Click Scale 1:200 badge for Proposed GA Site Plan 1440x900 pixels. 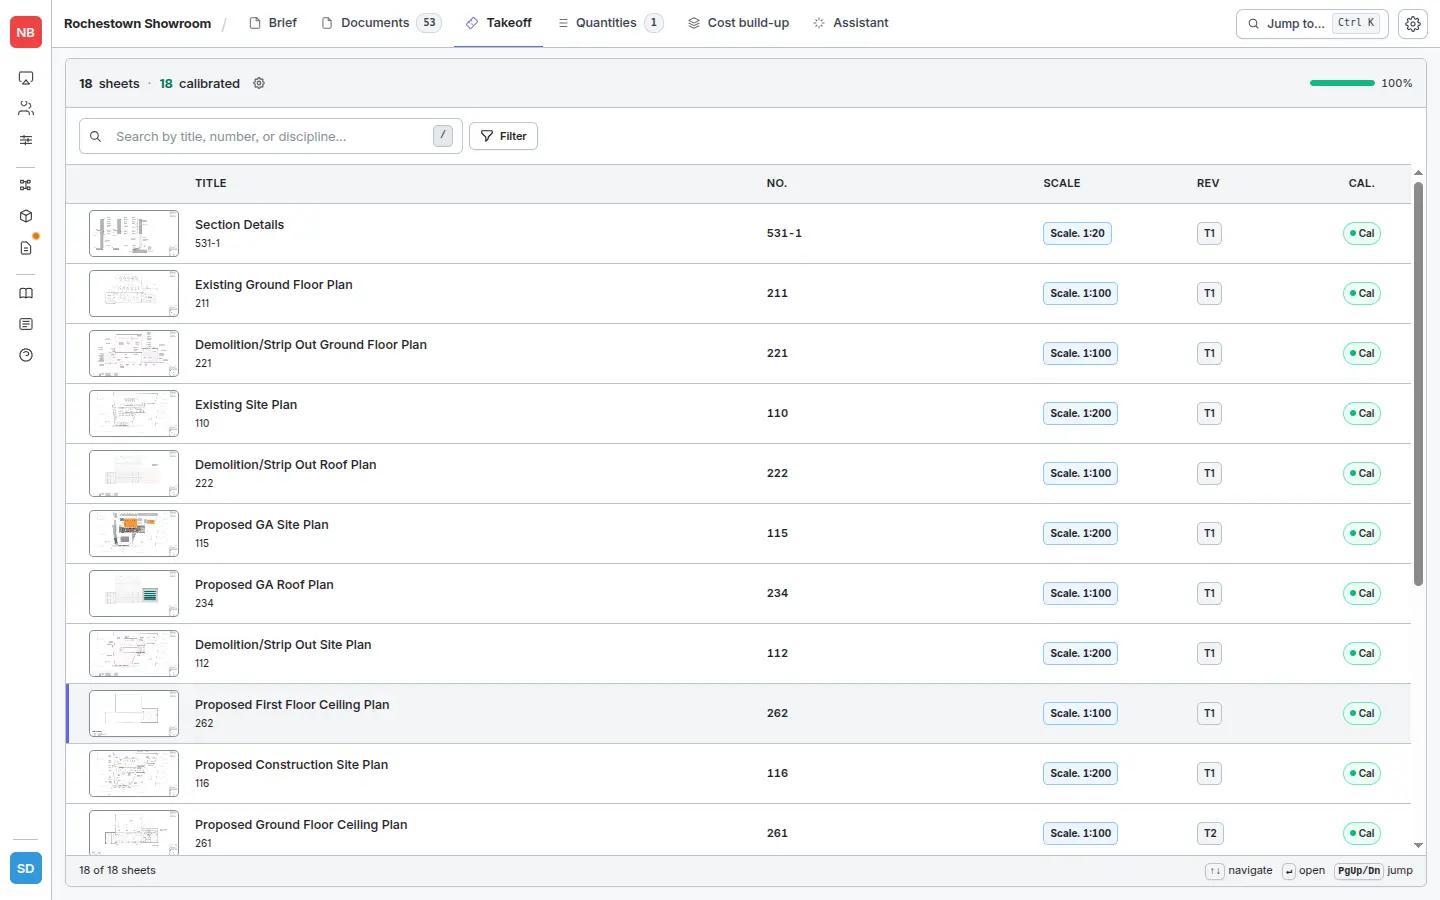[1080, 533]
